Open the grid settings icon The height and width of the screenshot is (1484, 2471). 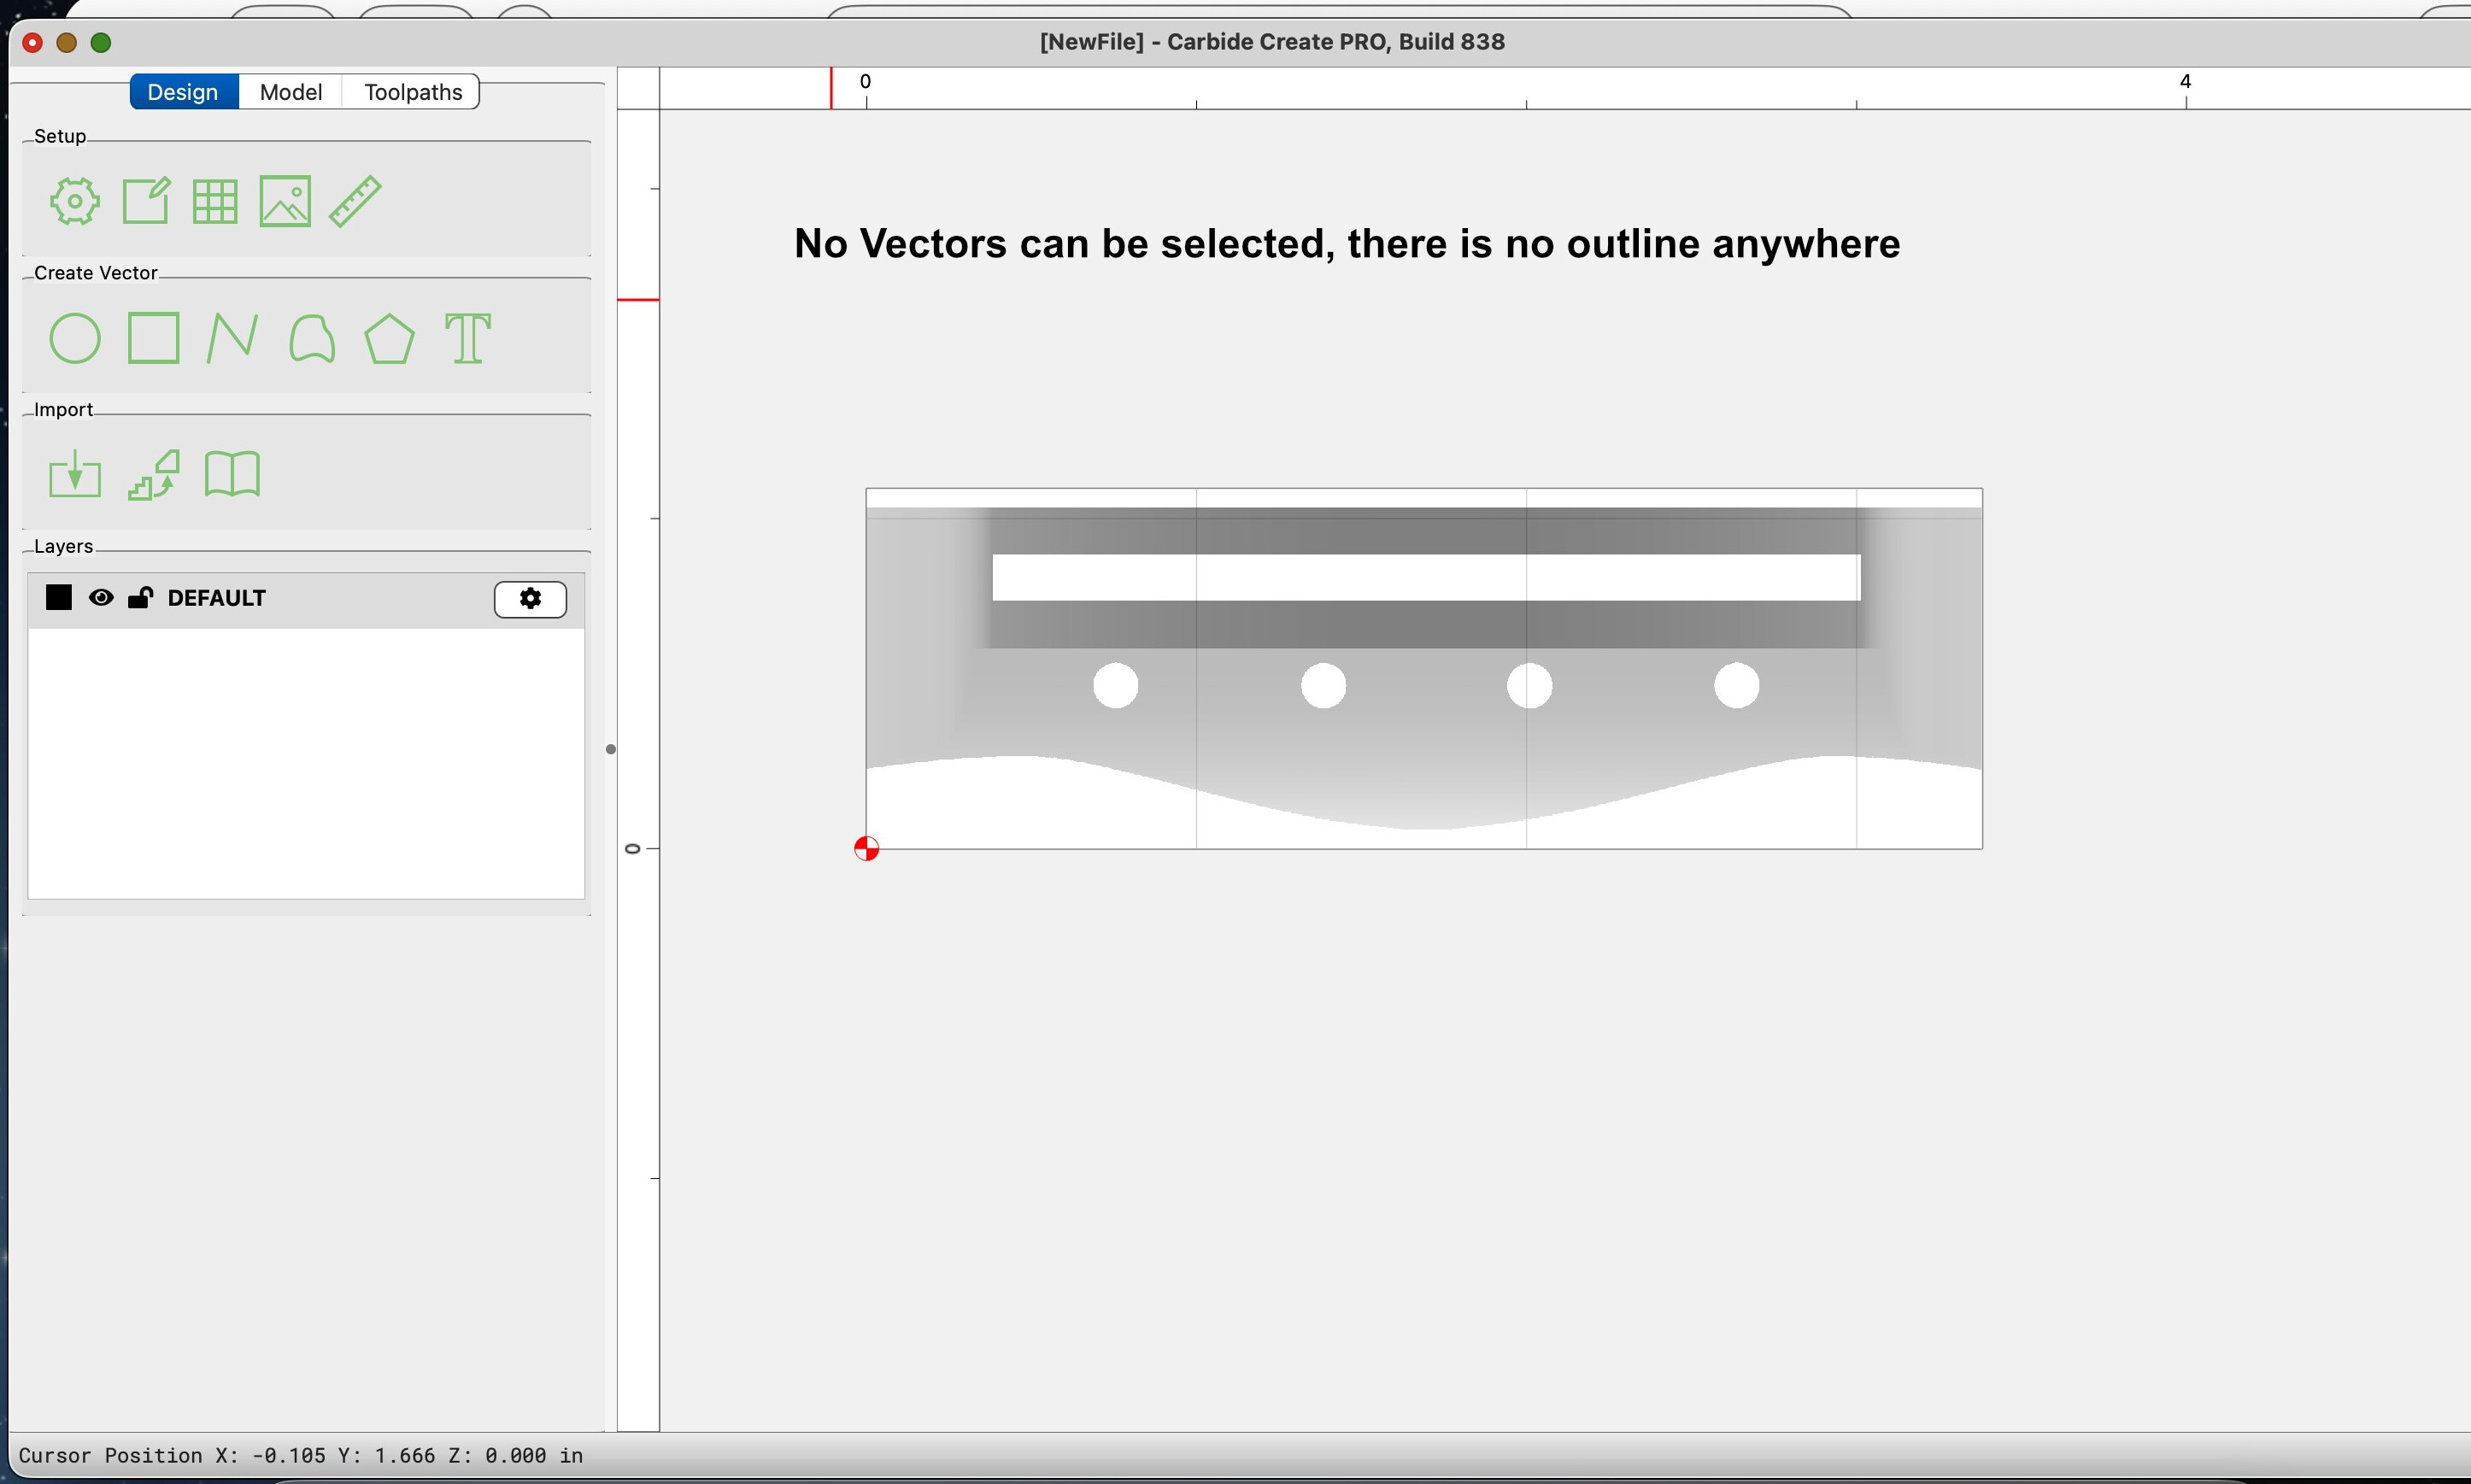coord(215,202)
